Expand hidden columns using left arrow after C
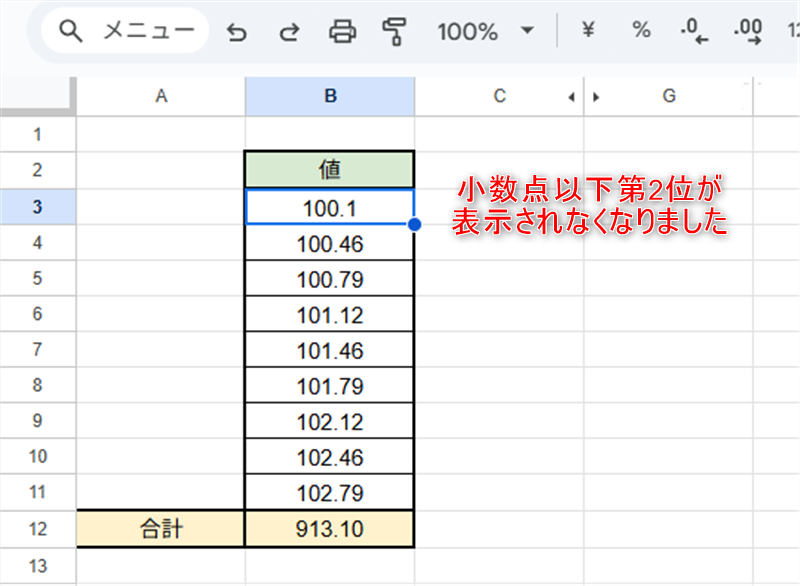800x586 pixels. coord(571,97)
